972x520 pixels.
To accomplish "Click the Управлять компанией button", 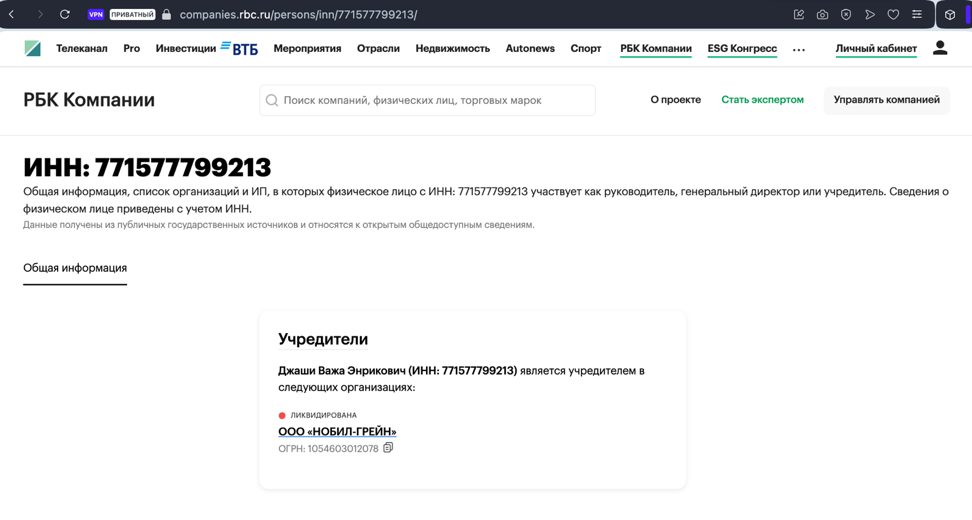I will click(x=886, y=100).
